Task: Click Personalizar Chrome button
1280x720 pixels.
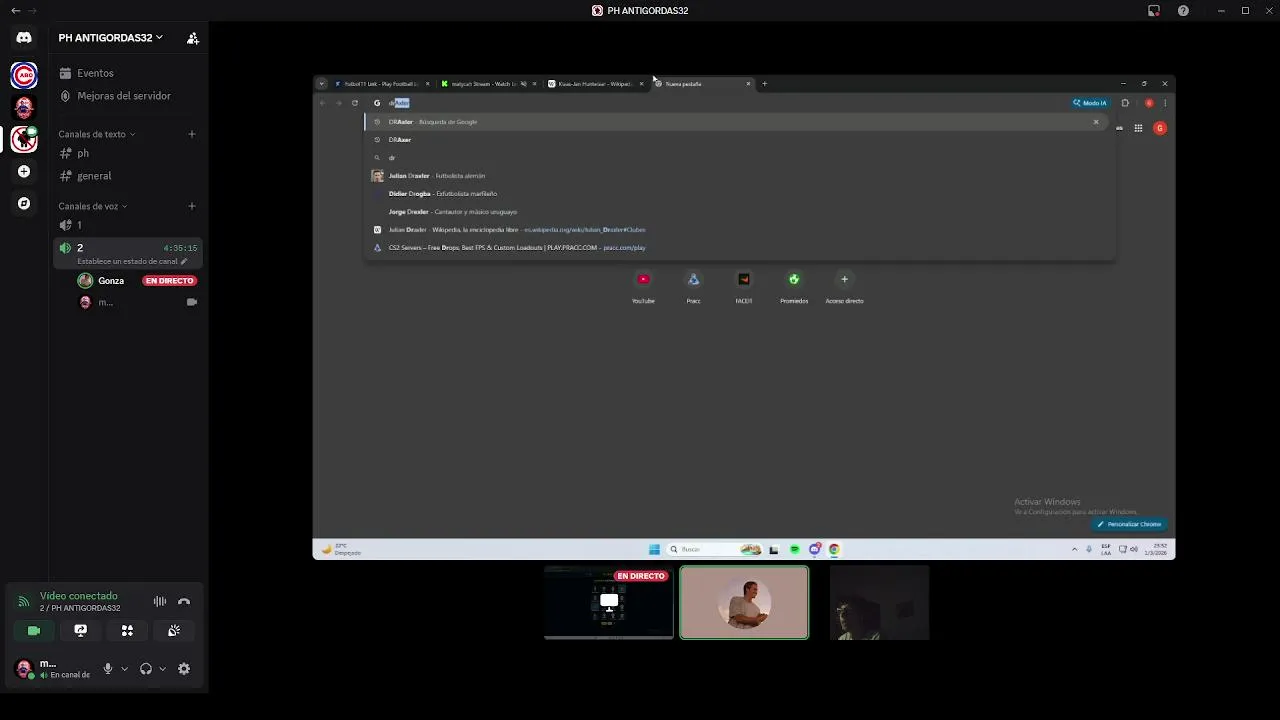Action: [x=1129, y=524]
